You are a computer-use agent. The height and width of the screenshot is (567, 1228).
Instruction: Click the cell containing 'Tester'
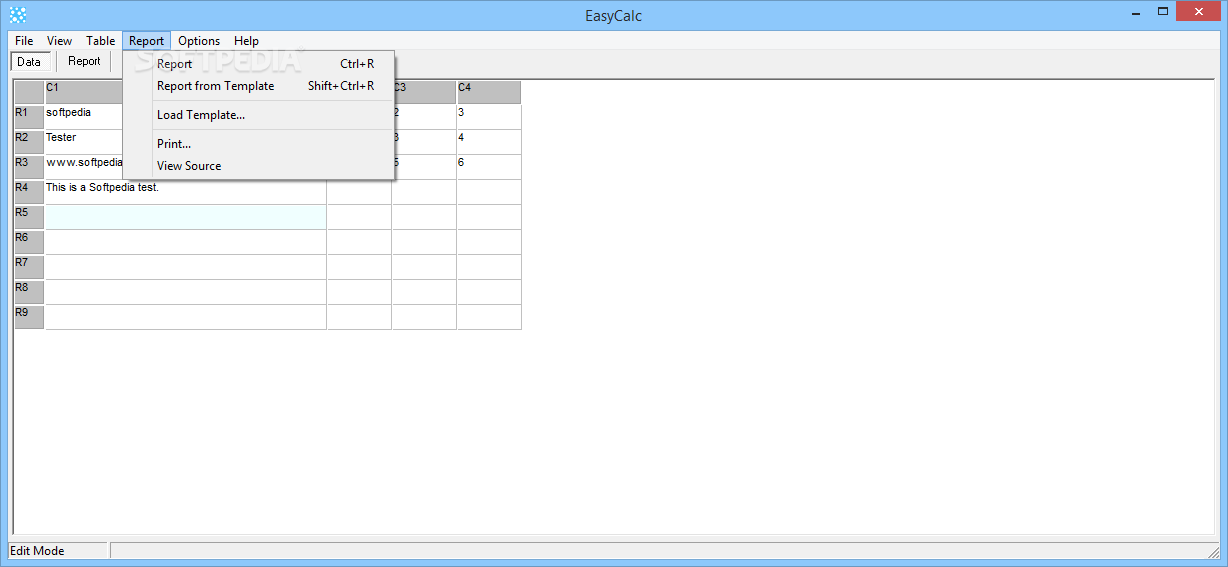click(x=84, y=142)
